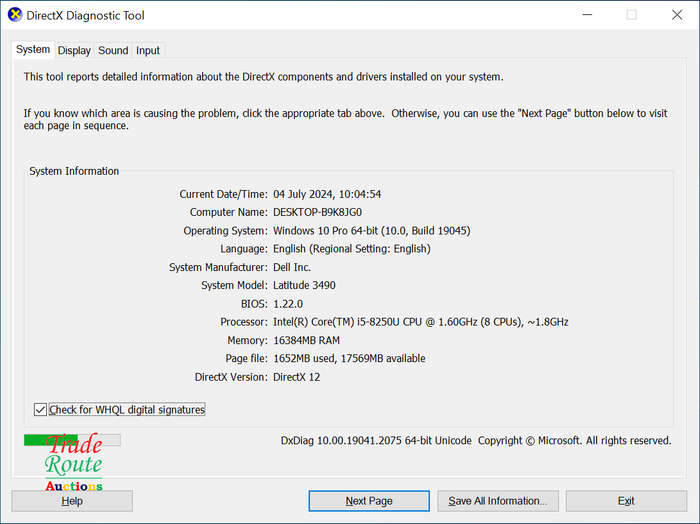Close the window with the X button
700x524 pixels.
click(x=677, y=15)
